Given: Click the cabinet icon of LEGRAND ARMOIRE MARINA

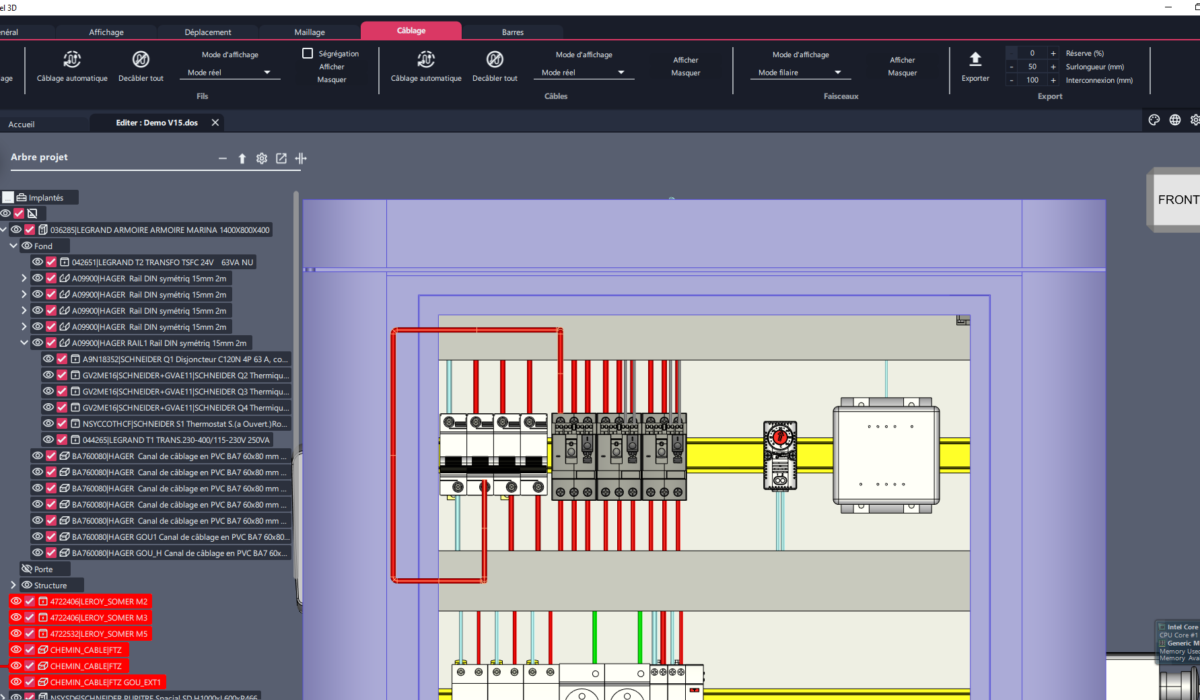Looking at the screenshot, I should pos(43,230).
